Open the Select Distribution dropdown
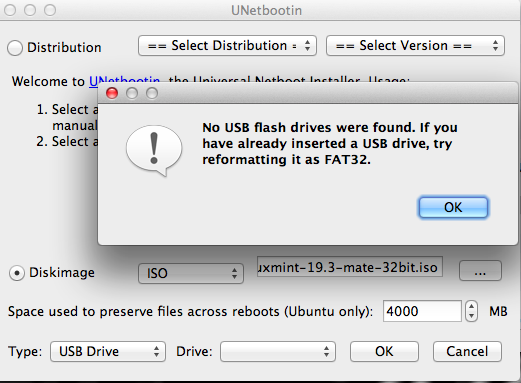This screenshot has height=383, width=521. (x=227, y=46)
